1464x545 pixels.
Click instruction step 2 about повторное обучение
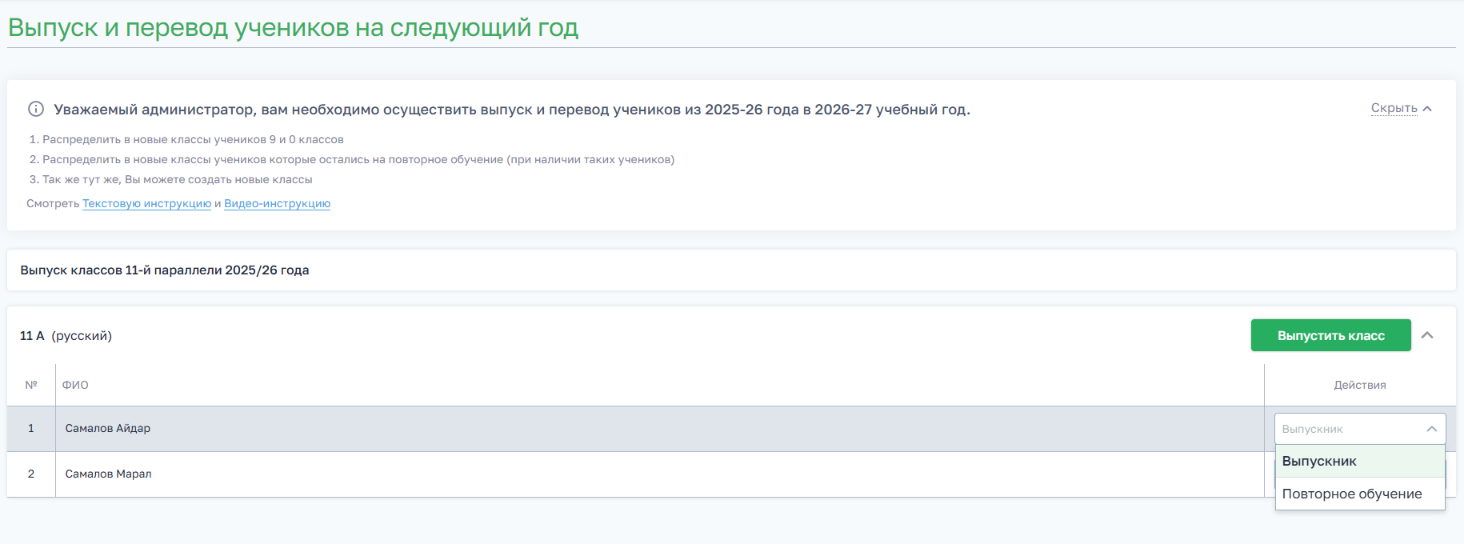tap(352, 159)
